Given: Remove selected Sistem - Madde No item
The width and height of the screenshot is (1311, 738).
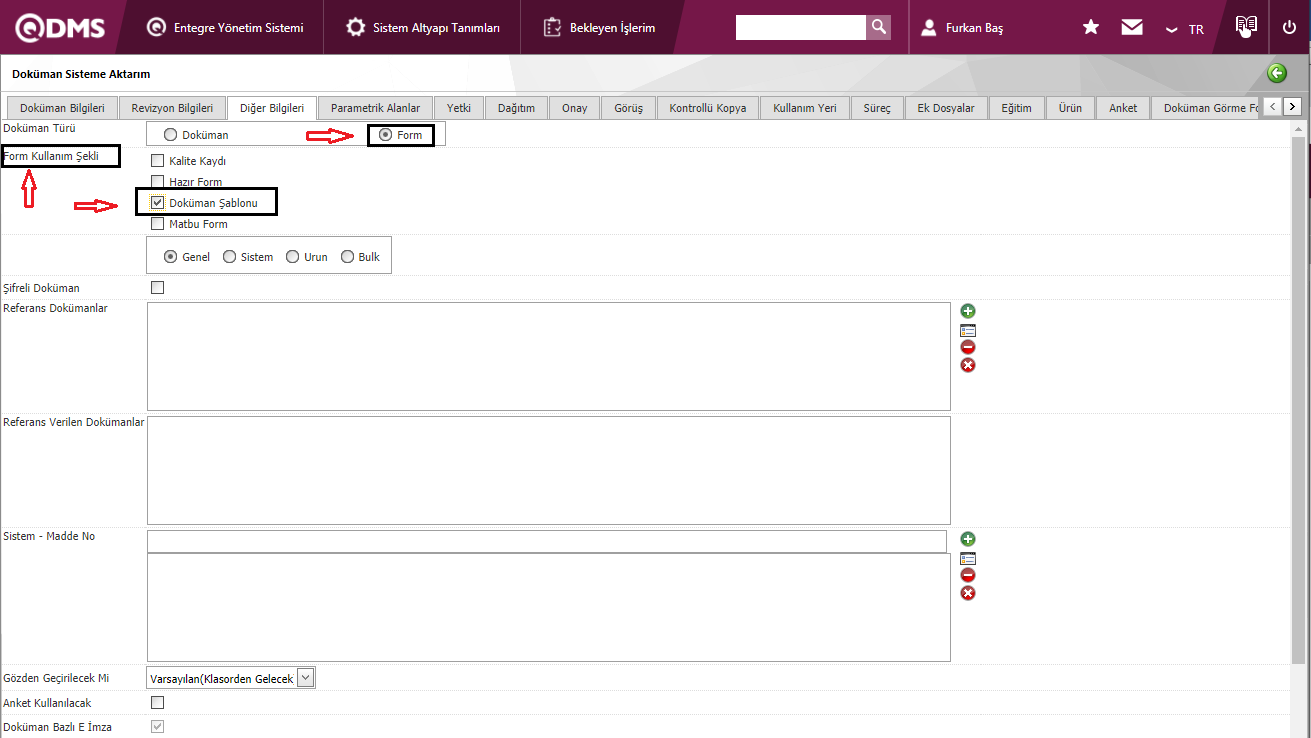Looking at the screenshot, I should point(968,575).
